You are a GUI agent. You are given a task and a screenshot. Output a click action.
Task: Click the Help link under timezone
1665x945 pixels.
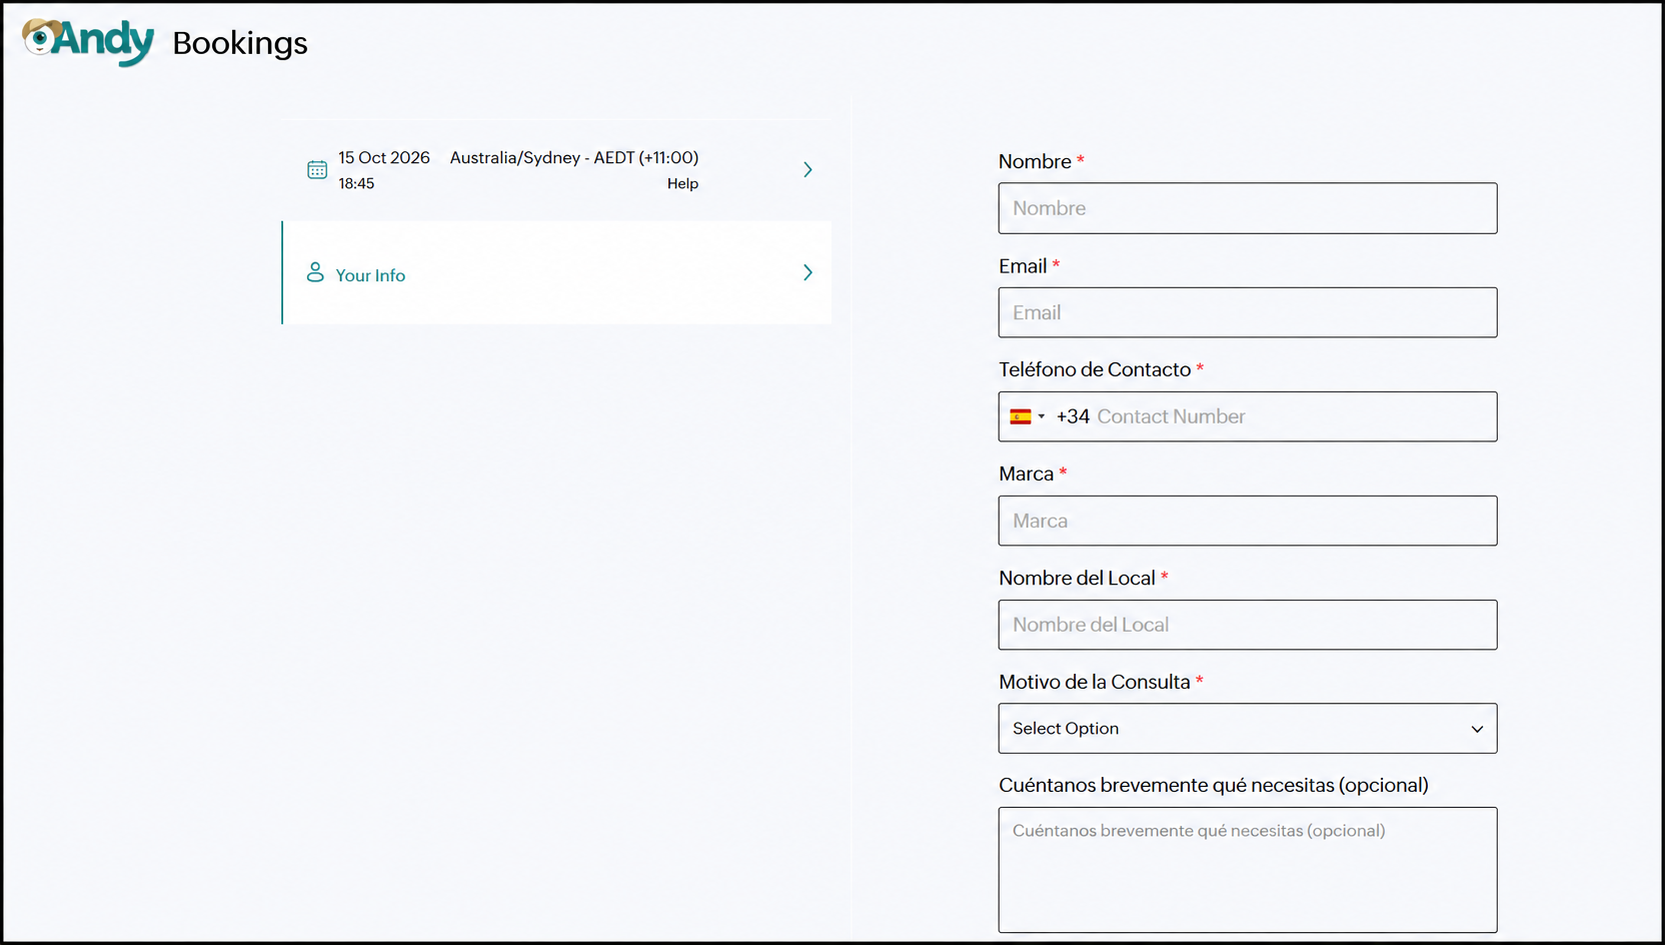[x=683, y=184]
